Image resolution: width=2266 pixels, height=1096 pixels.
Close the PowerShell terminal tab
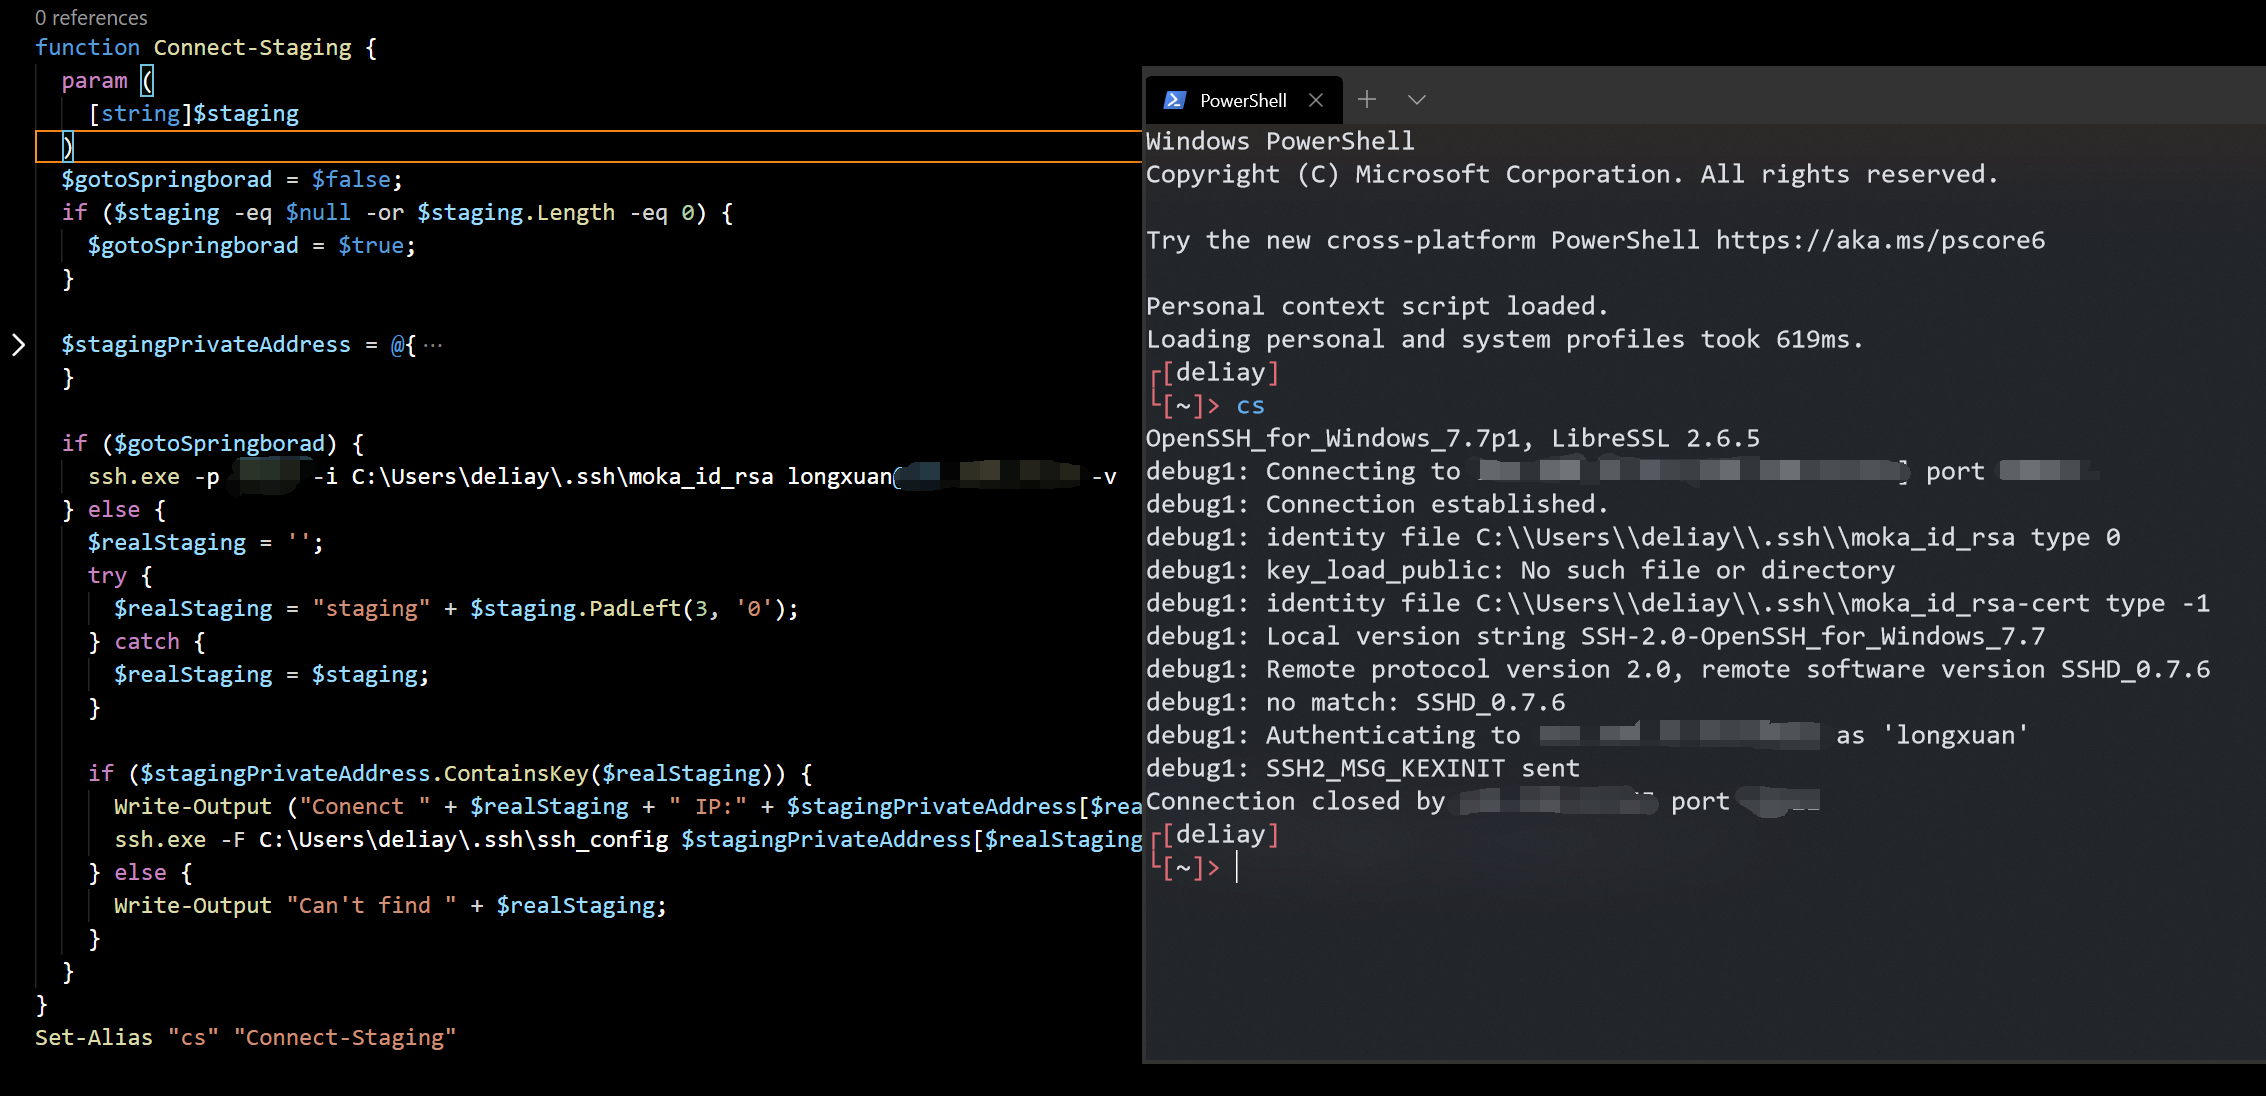1316,99
